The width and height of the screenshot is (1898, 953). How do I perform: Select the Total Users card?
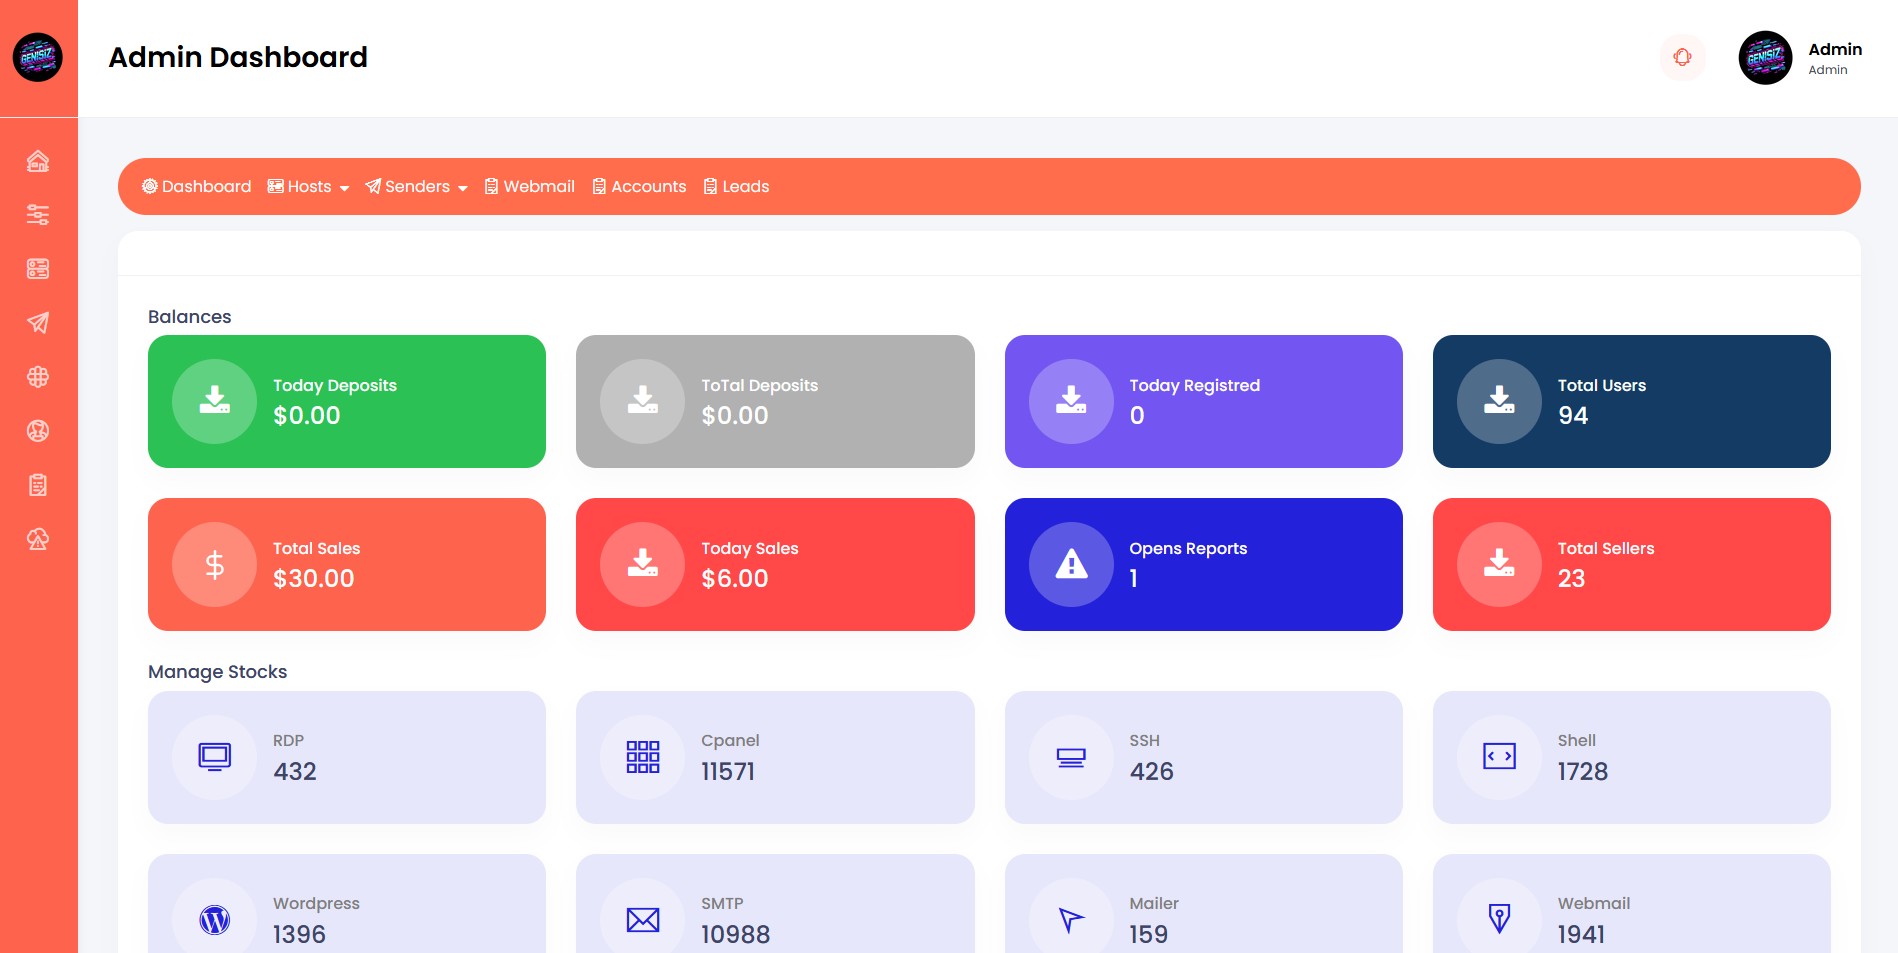[x=1631, y=401]
